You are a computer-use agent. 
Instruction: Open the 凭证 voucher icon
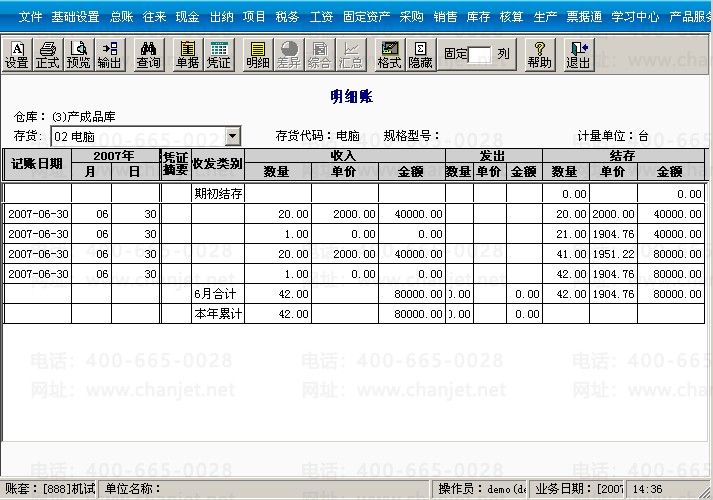pos(219,55)
